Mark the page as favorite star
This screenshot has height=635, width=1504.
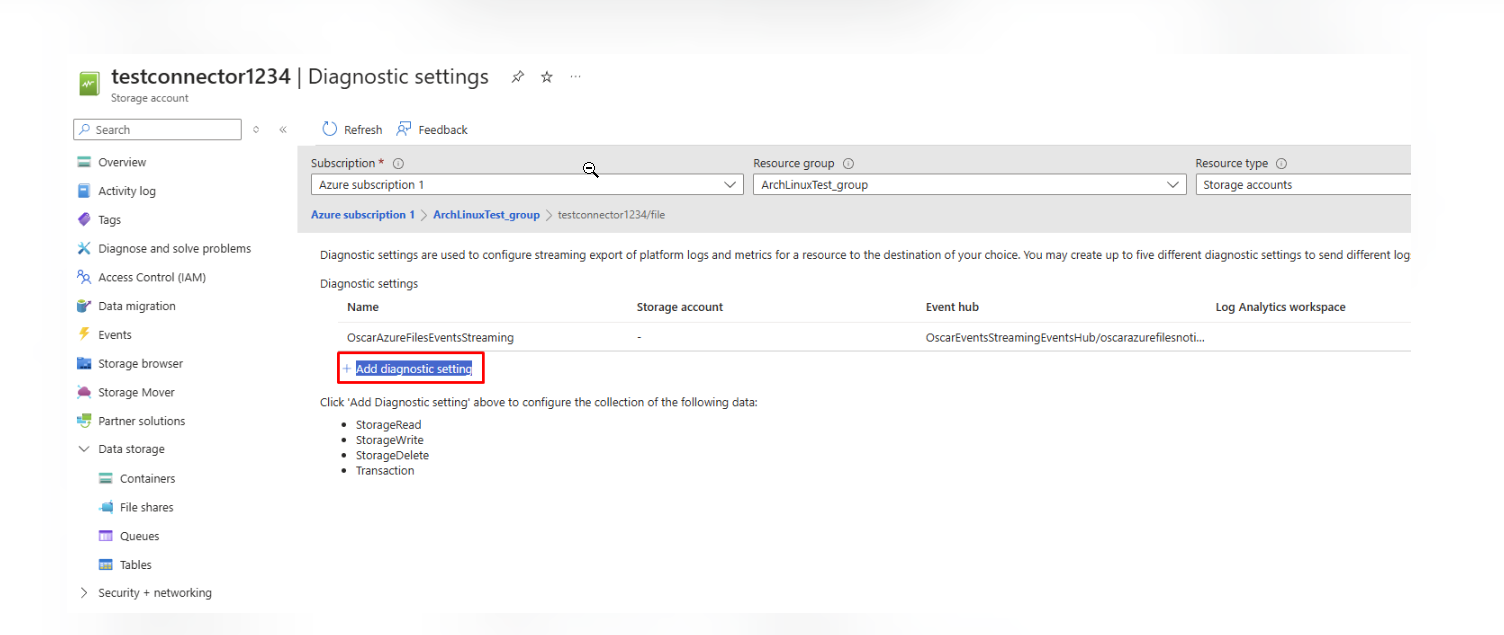point(547,77)
